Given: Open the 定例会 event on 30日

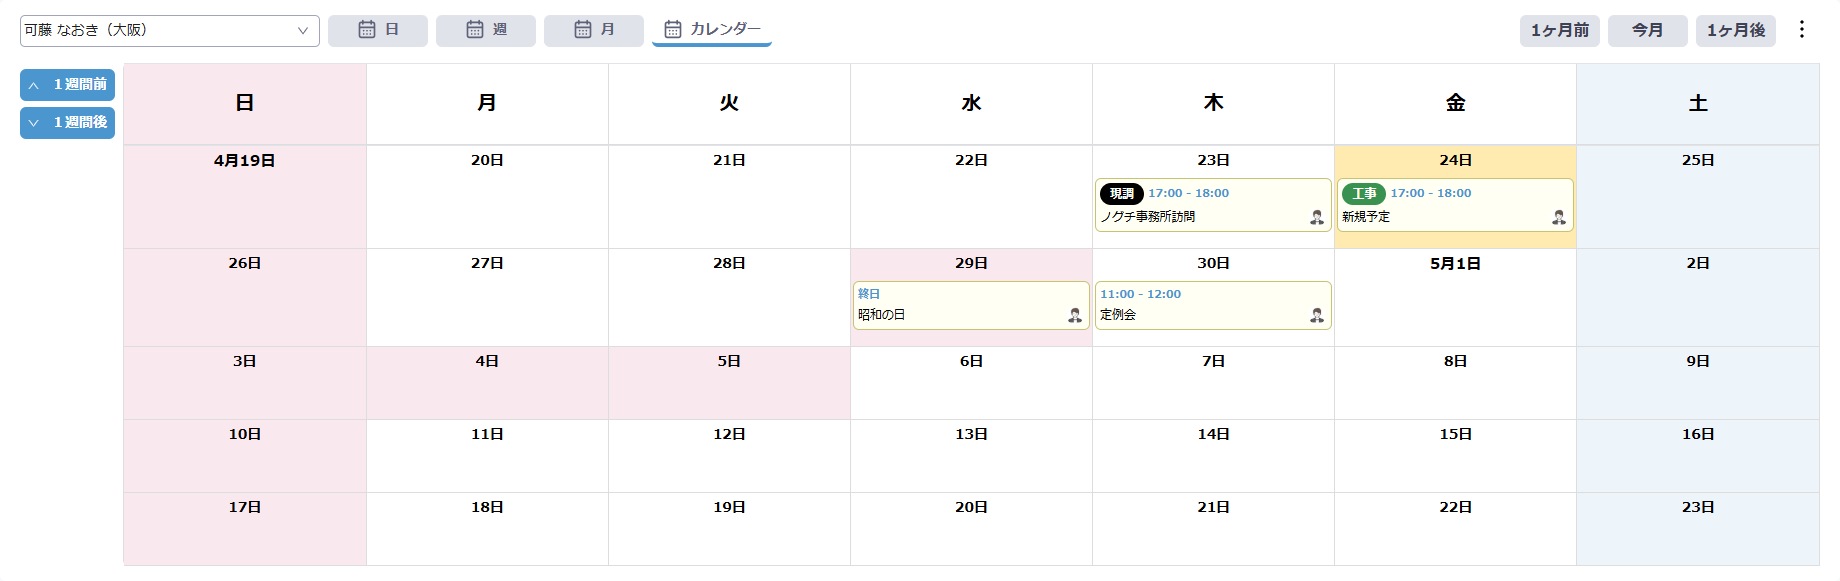Looking at the screenshot, I should click(1213, 305).
